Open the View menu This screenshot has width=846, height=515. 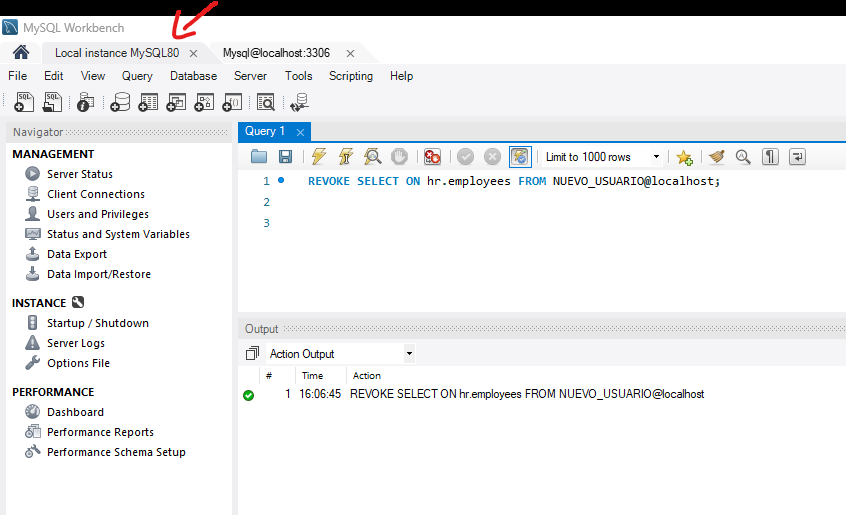click(x=93, y=76)
